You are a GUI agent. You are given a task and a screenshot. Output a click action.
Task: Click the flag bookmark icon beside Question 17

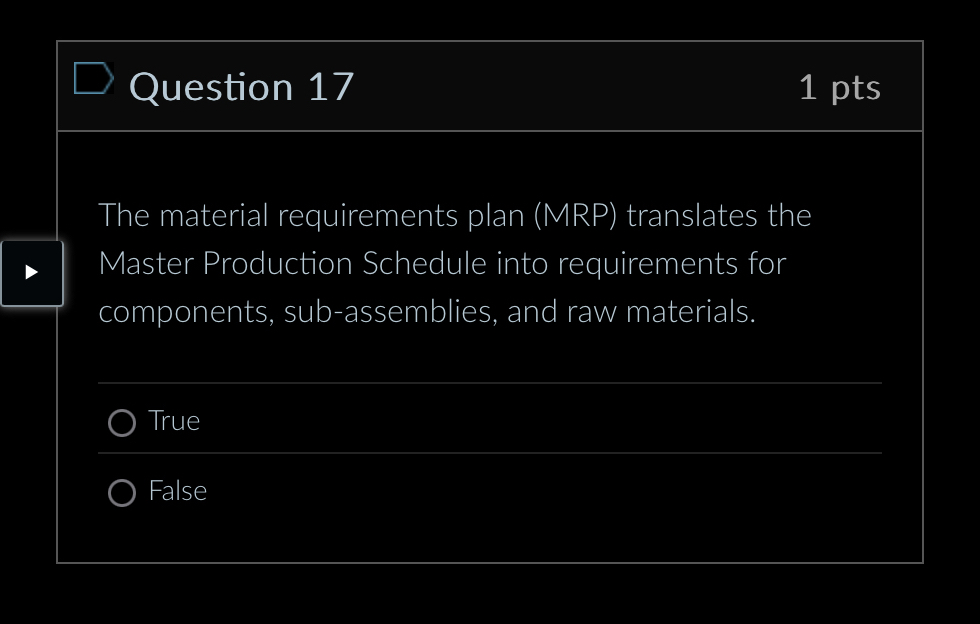(x=93, y=78)
